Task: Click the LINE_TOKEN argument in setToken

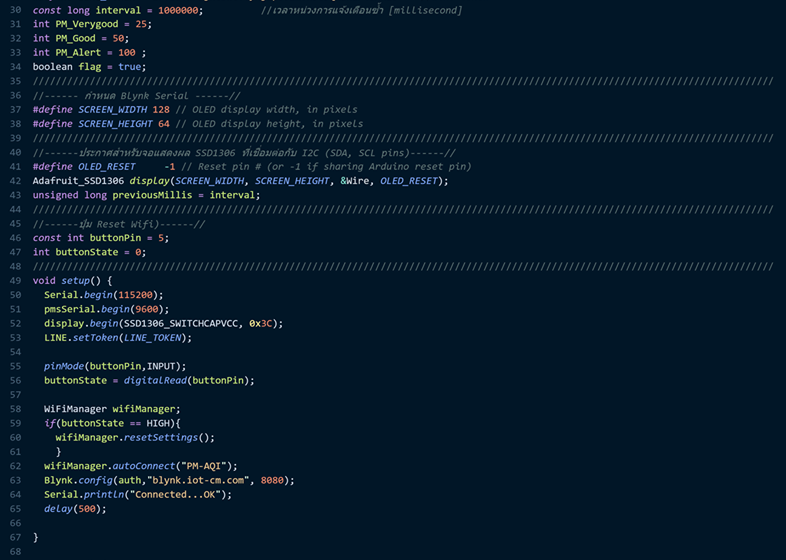Action: (x=157, y=338)
